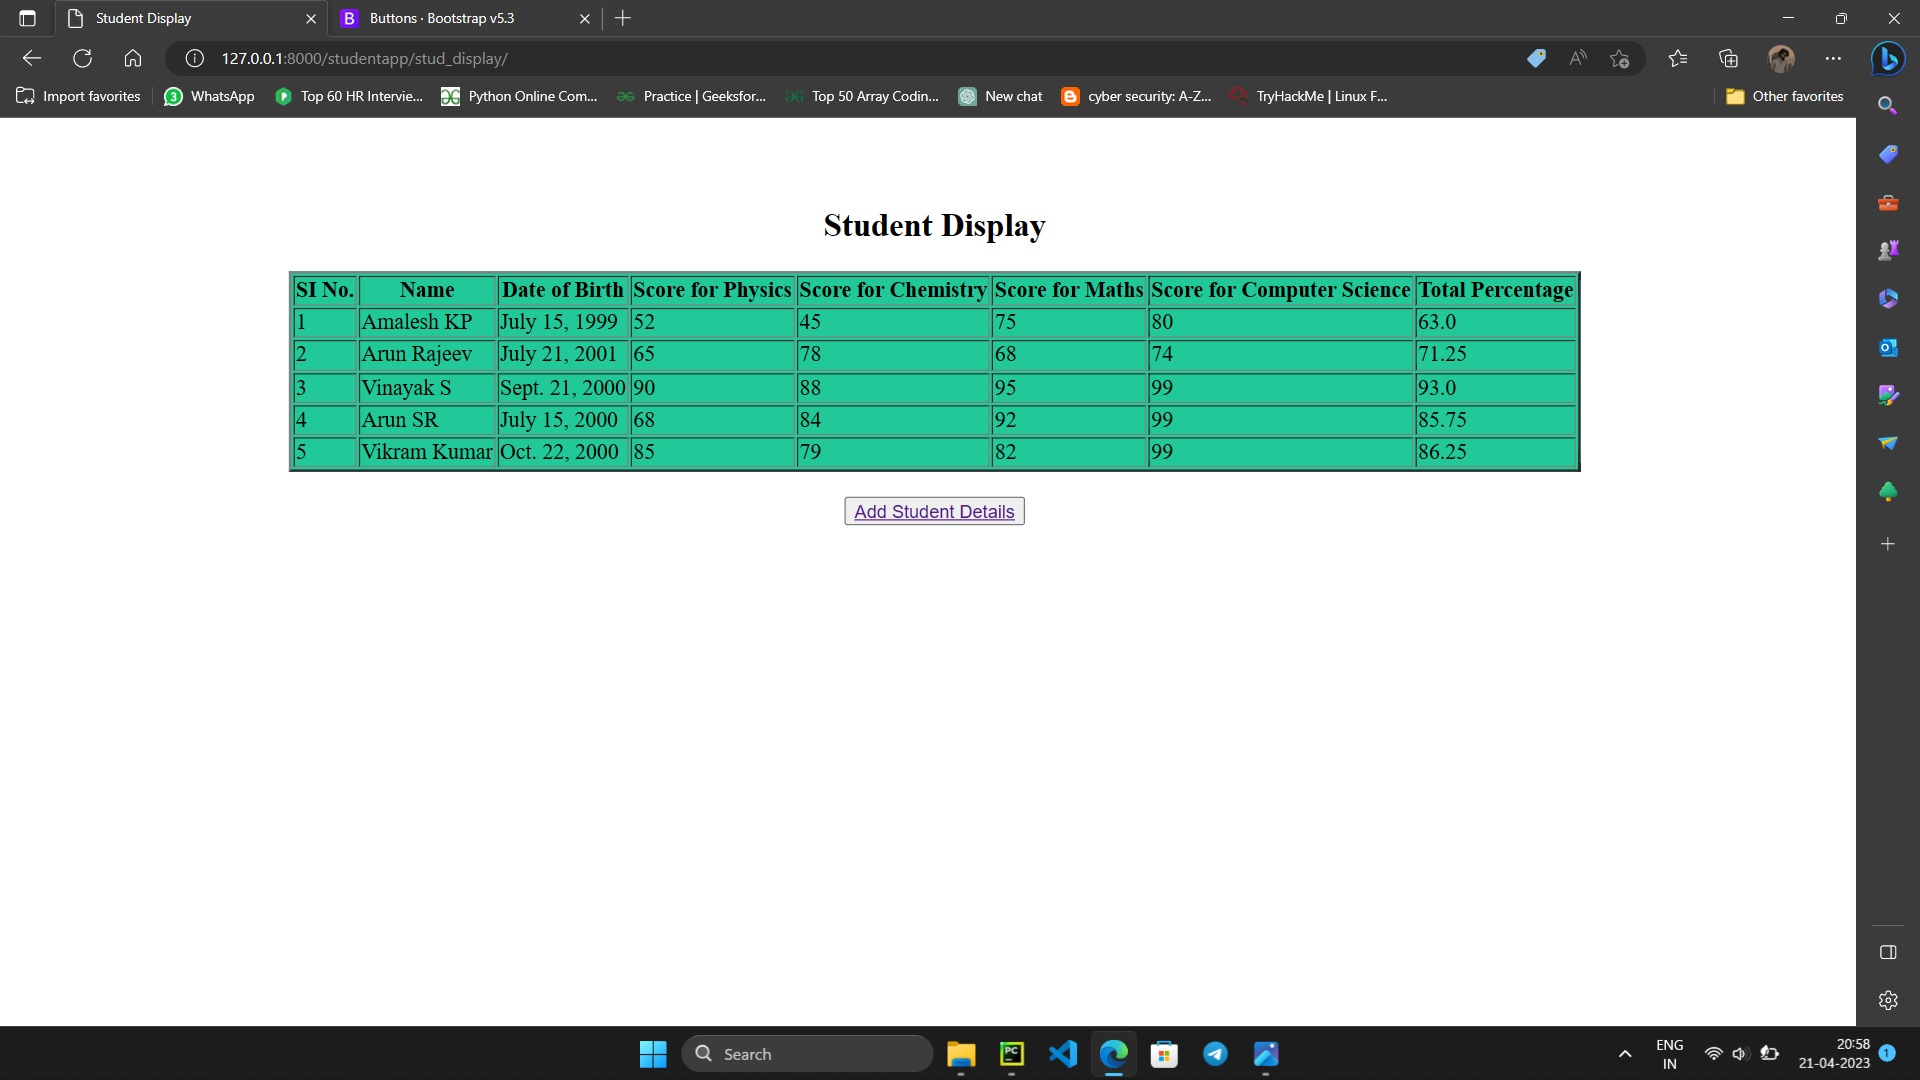Open Settings and more menu
1920x1080 pixels.
click(x=1834, y=58)
